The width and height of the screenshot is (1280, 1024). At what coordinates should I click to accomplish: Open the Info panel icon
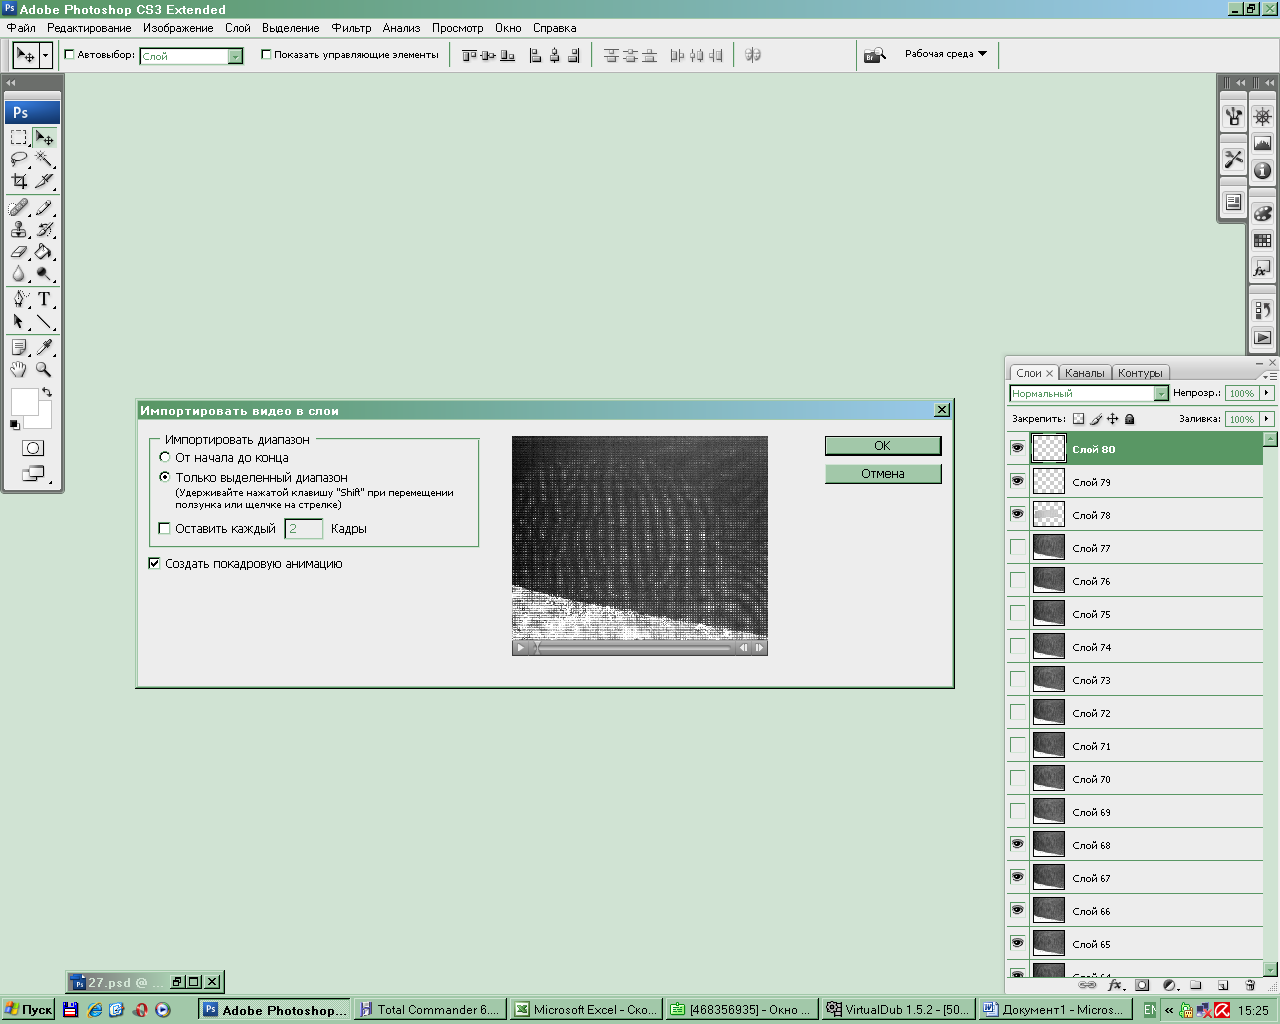click(1262, 170)
